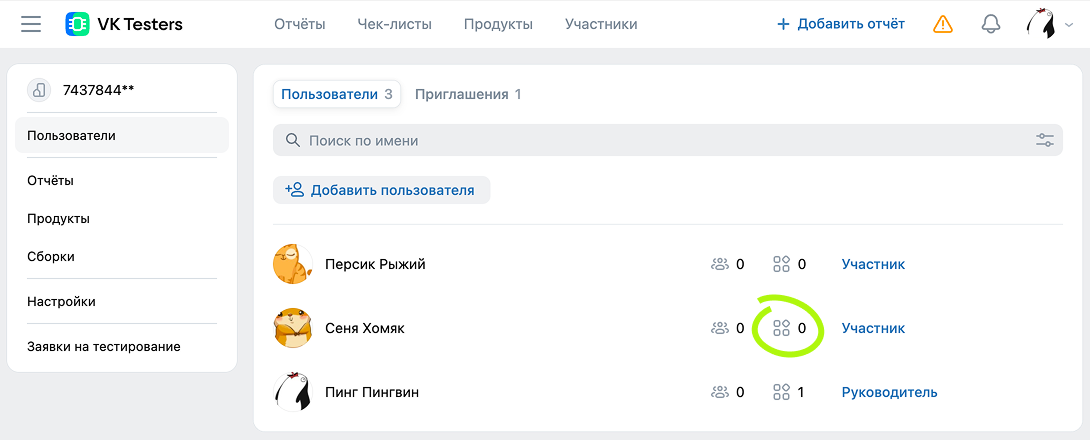This screenshot has width=1090, height=440.
Task: Click the groups icon for Пинг Пингвин
Action: coord(719,392)
